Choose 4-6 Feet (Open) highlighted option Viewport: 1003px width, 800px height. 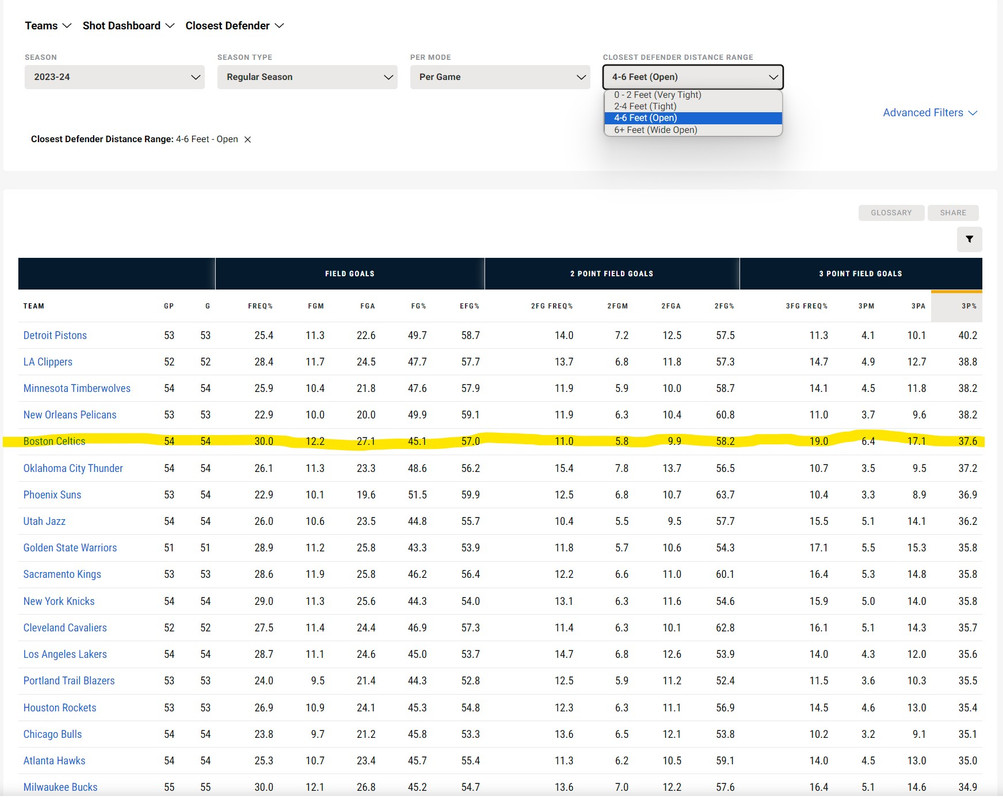tap(693, 118)
